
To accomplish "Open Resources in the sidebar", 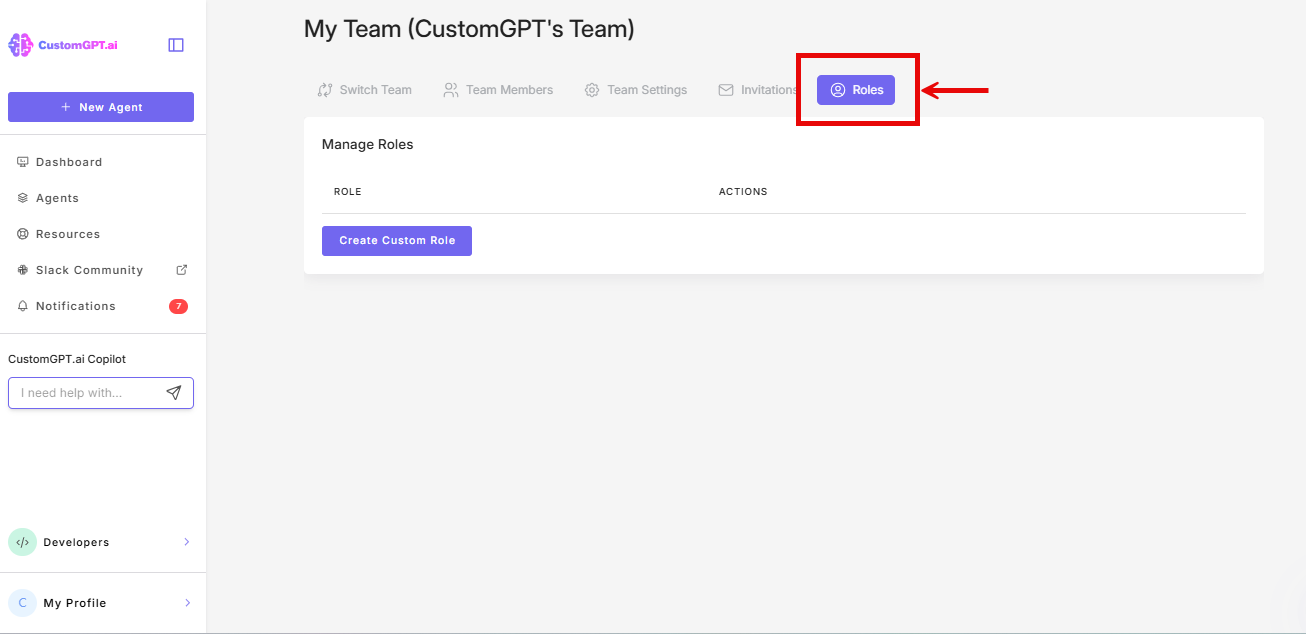I will [22, 233].
